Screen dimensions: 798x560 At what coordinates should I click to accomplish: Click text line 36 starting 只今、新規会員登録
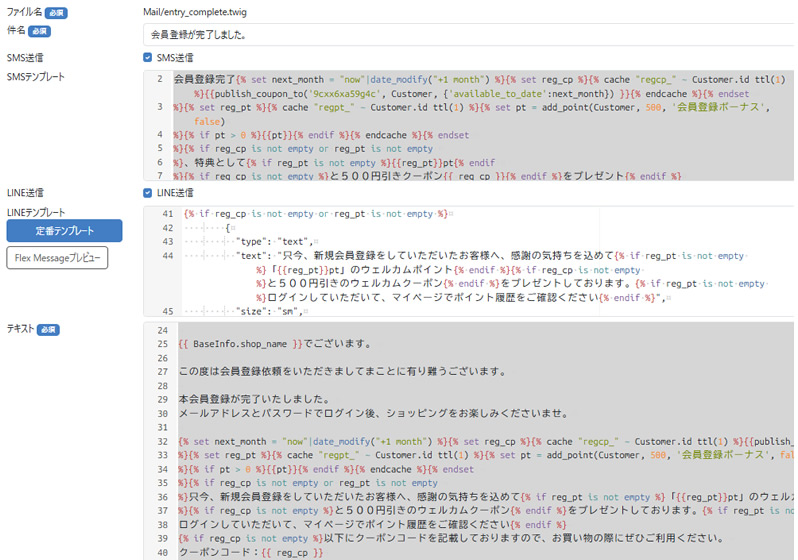coord(486,496)
